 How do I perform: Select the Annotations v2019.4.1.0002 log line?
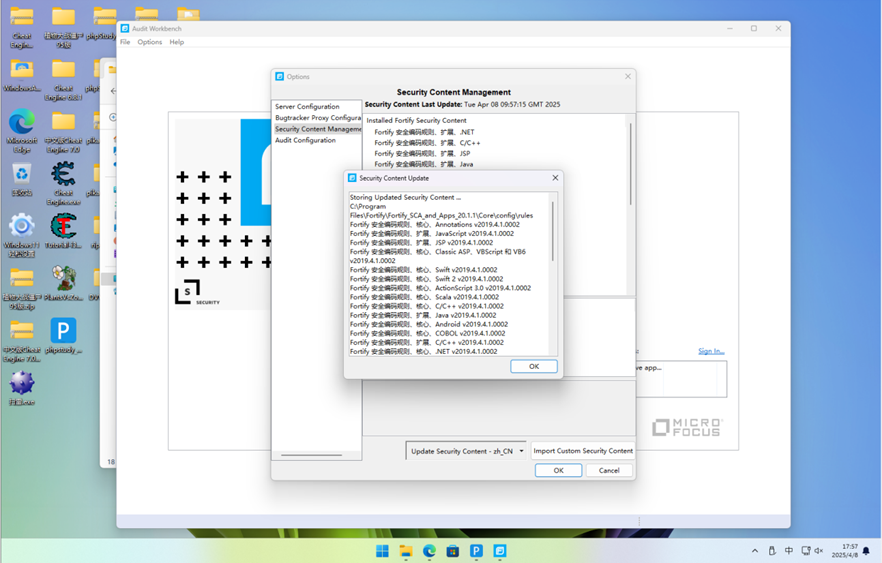click(435, 224)
